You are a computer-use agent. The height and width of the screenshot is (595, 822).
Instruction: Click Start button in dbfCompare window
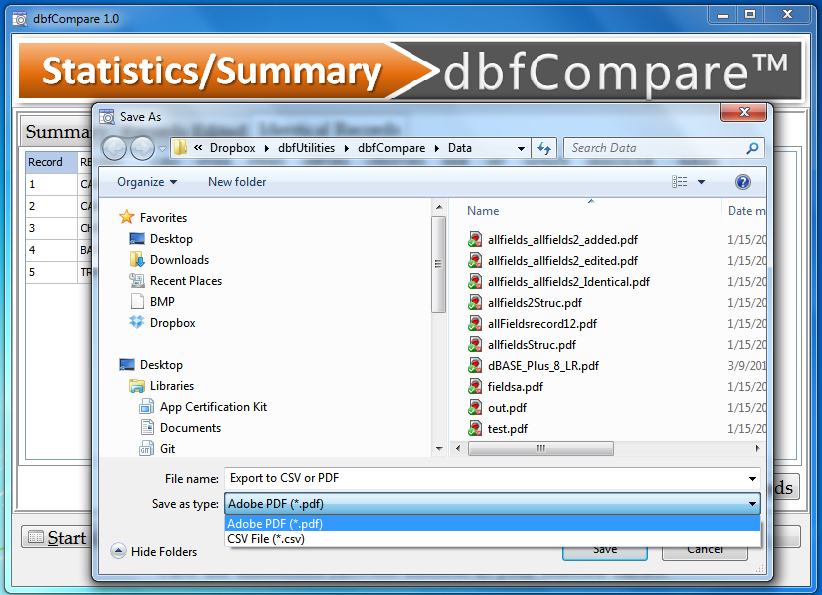[x=57, y=538]
